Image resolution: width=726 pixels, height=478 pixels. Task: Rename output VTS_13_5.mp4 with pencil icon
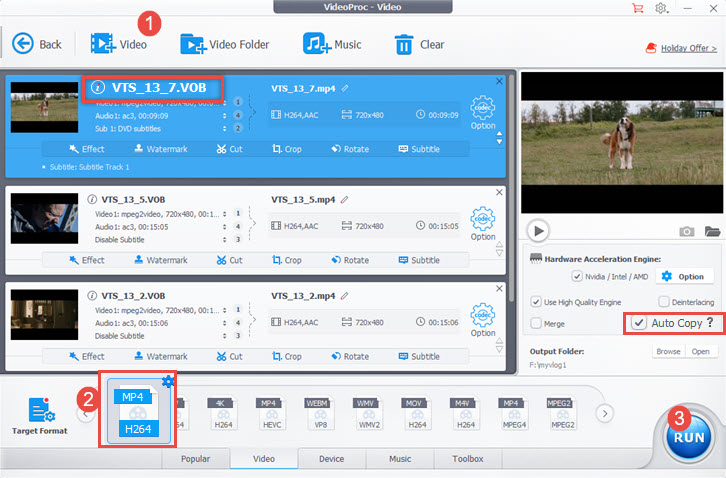tap(344, 200)
